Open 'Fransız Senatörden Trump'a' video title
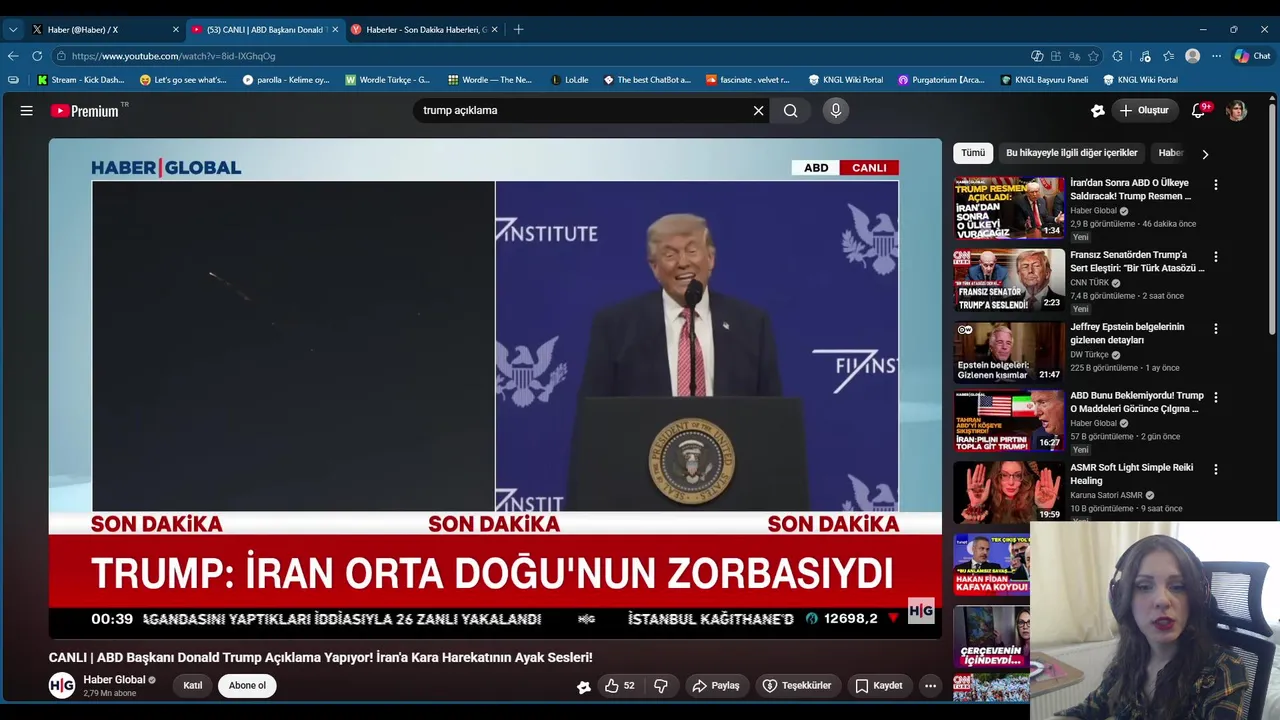The width and height of the screenshot is (1280, 720). [1137, 261]
